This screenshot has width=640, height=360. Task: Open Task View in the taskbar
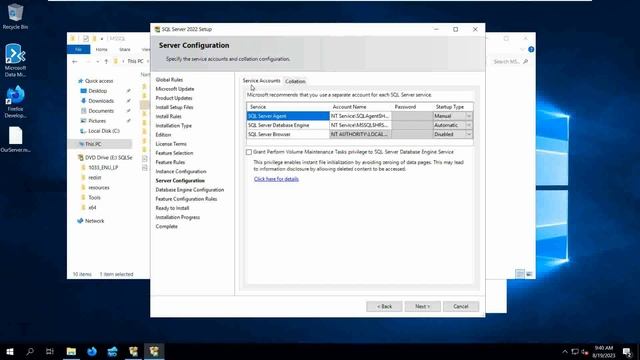pos(50,351)
